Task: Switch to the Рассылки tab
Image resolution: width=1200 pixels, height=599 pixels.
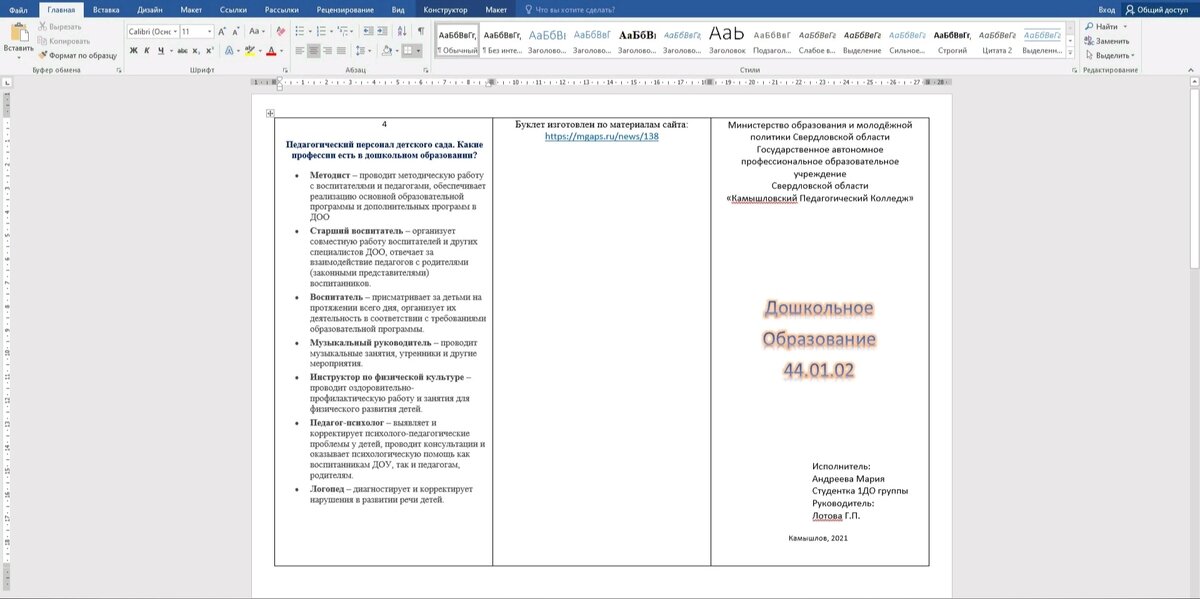Action: tap(282, 9)
